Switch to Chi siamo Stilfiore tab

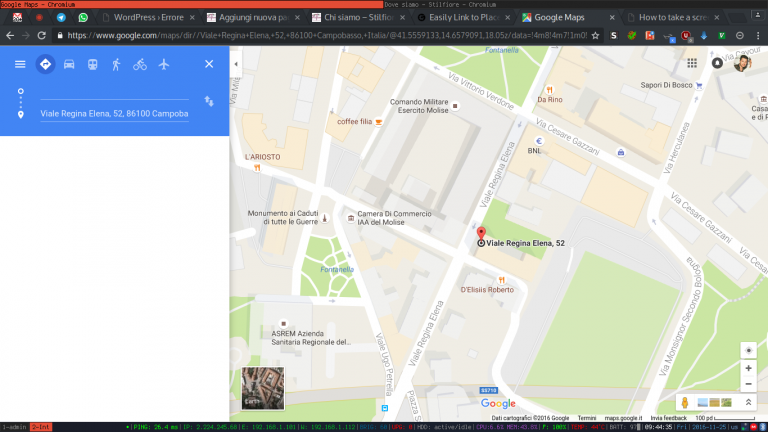[359, 17]
